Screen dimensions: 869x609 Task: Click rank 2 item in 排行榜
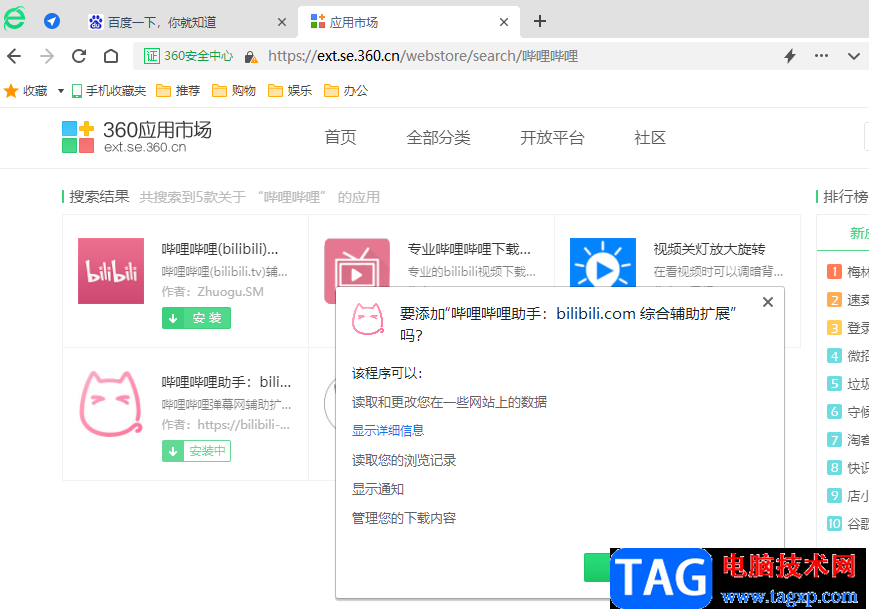click(x=847, y=300)
